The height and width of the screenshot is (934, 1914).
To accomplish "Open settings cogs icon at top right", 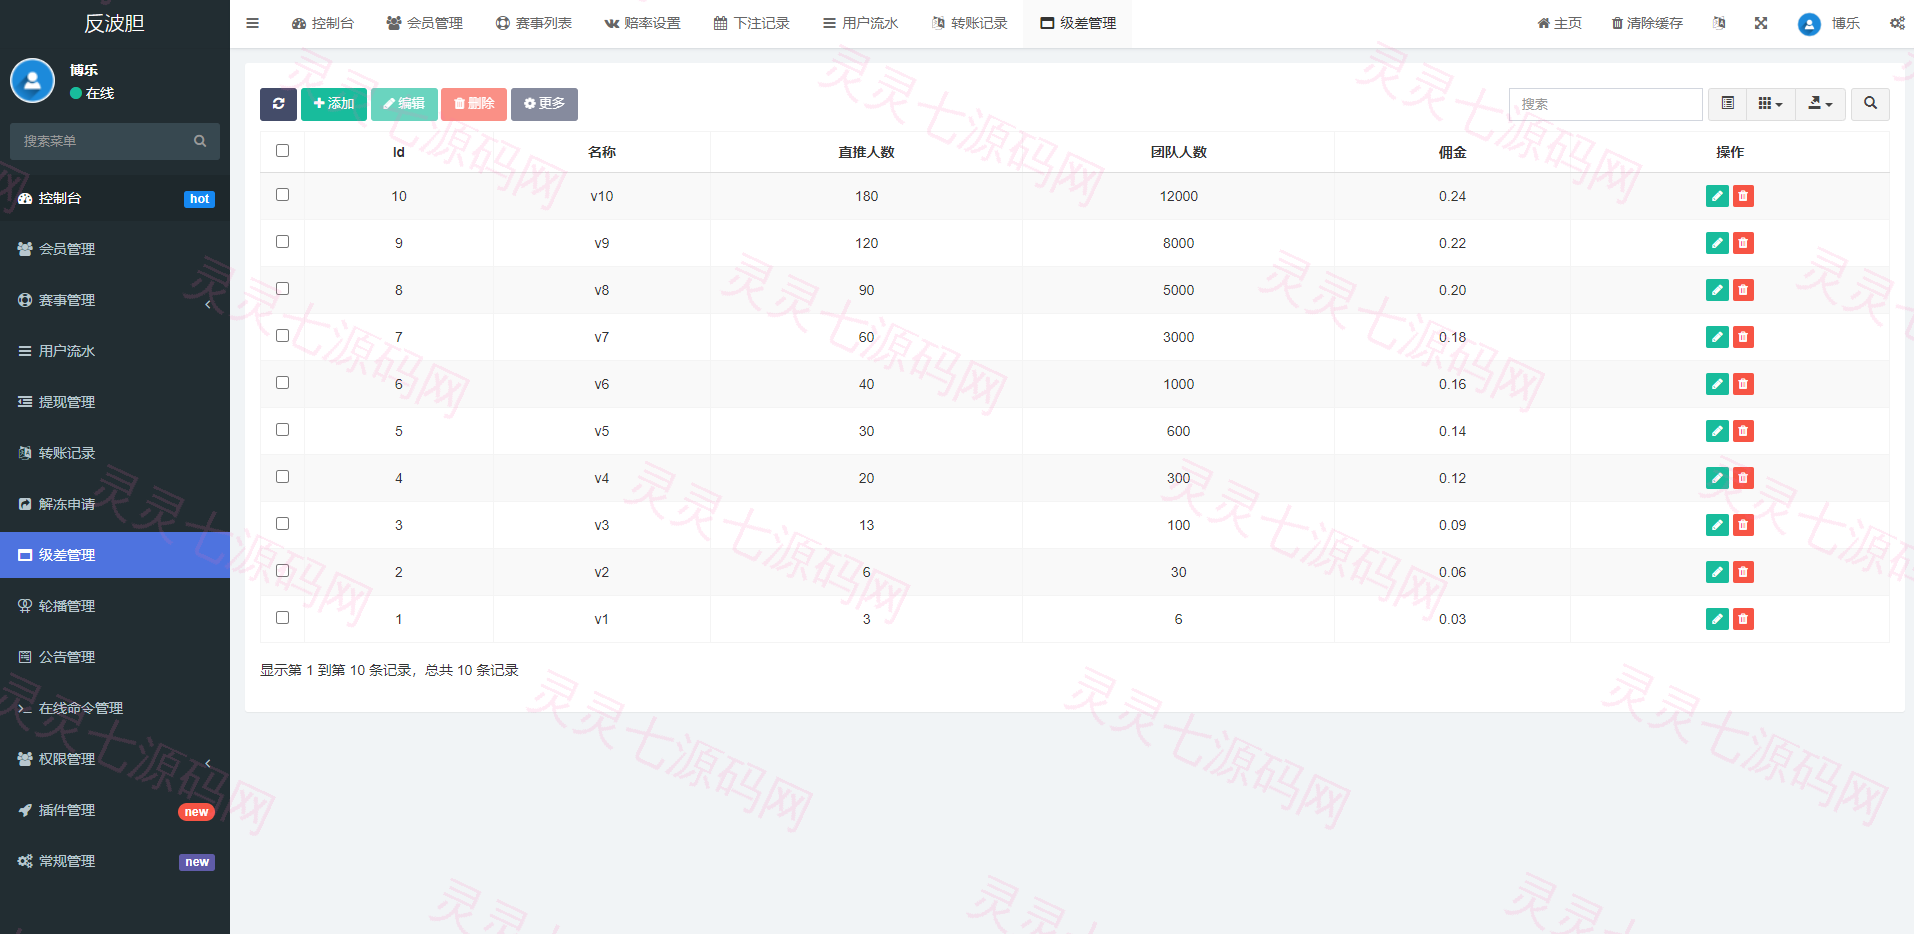I will (1897, 23).
